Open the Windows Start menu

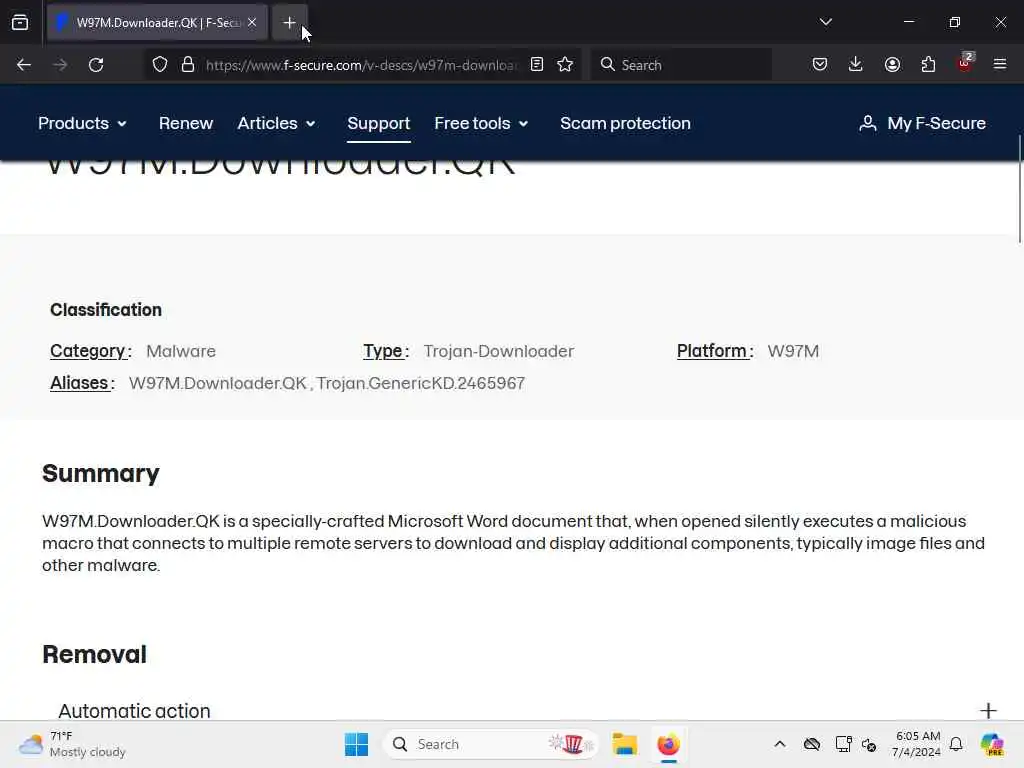tap(357, 744)
